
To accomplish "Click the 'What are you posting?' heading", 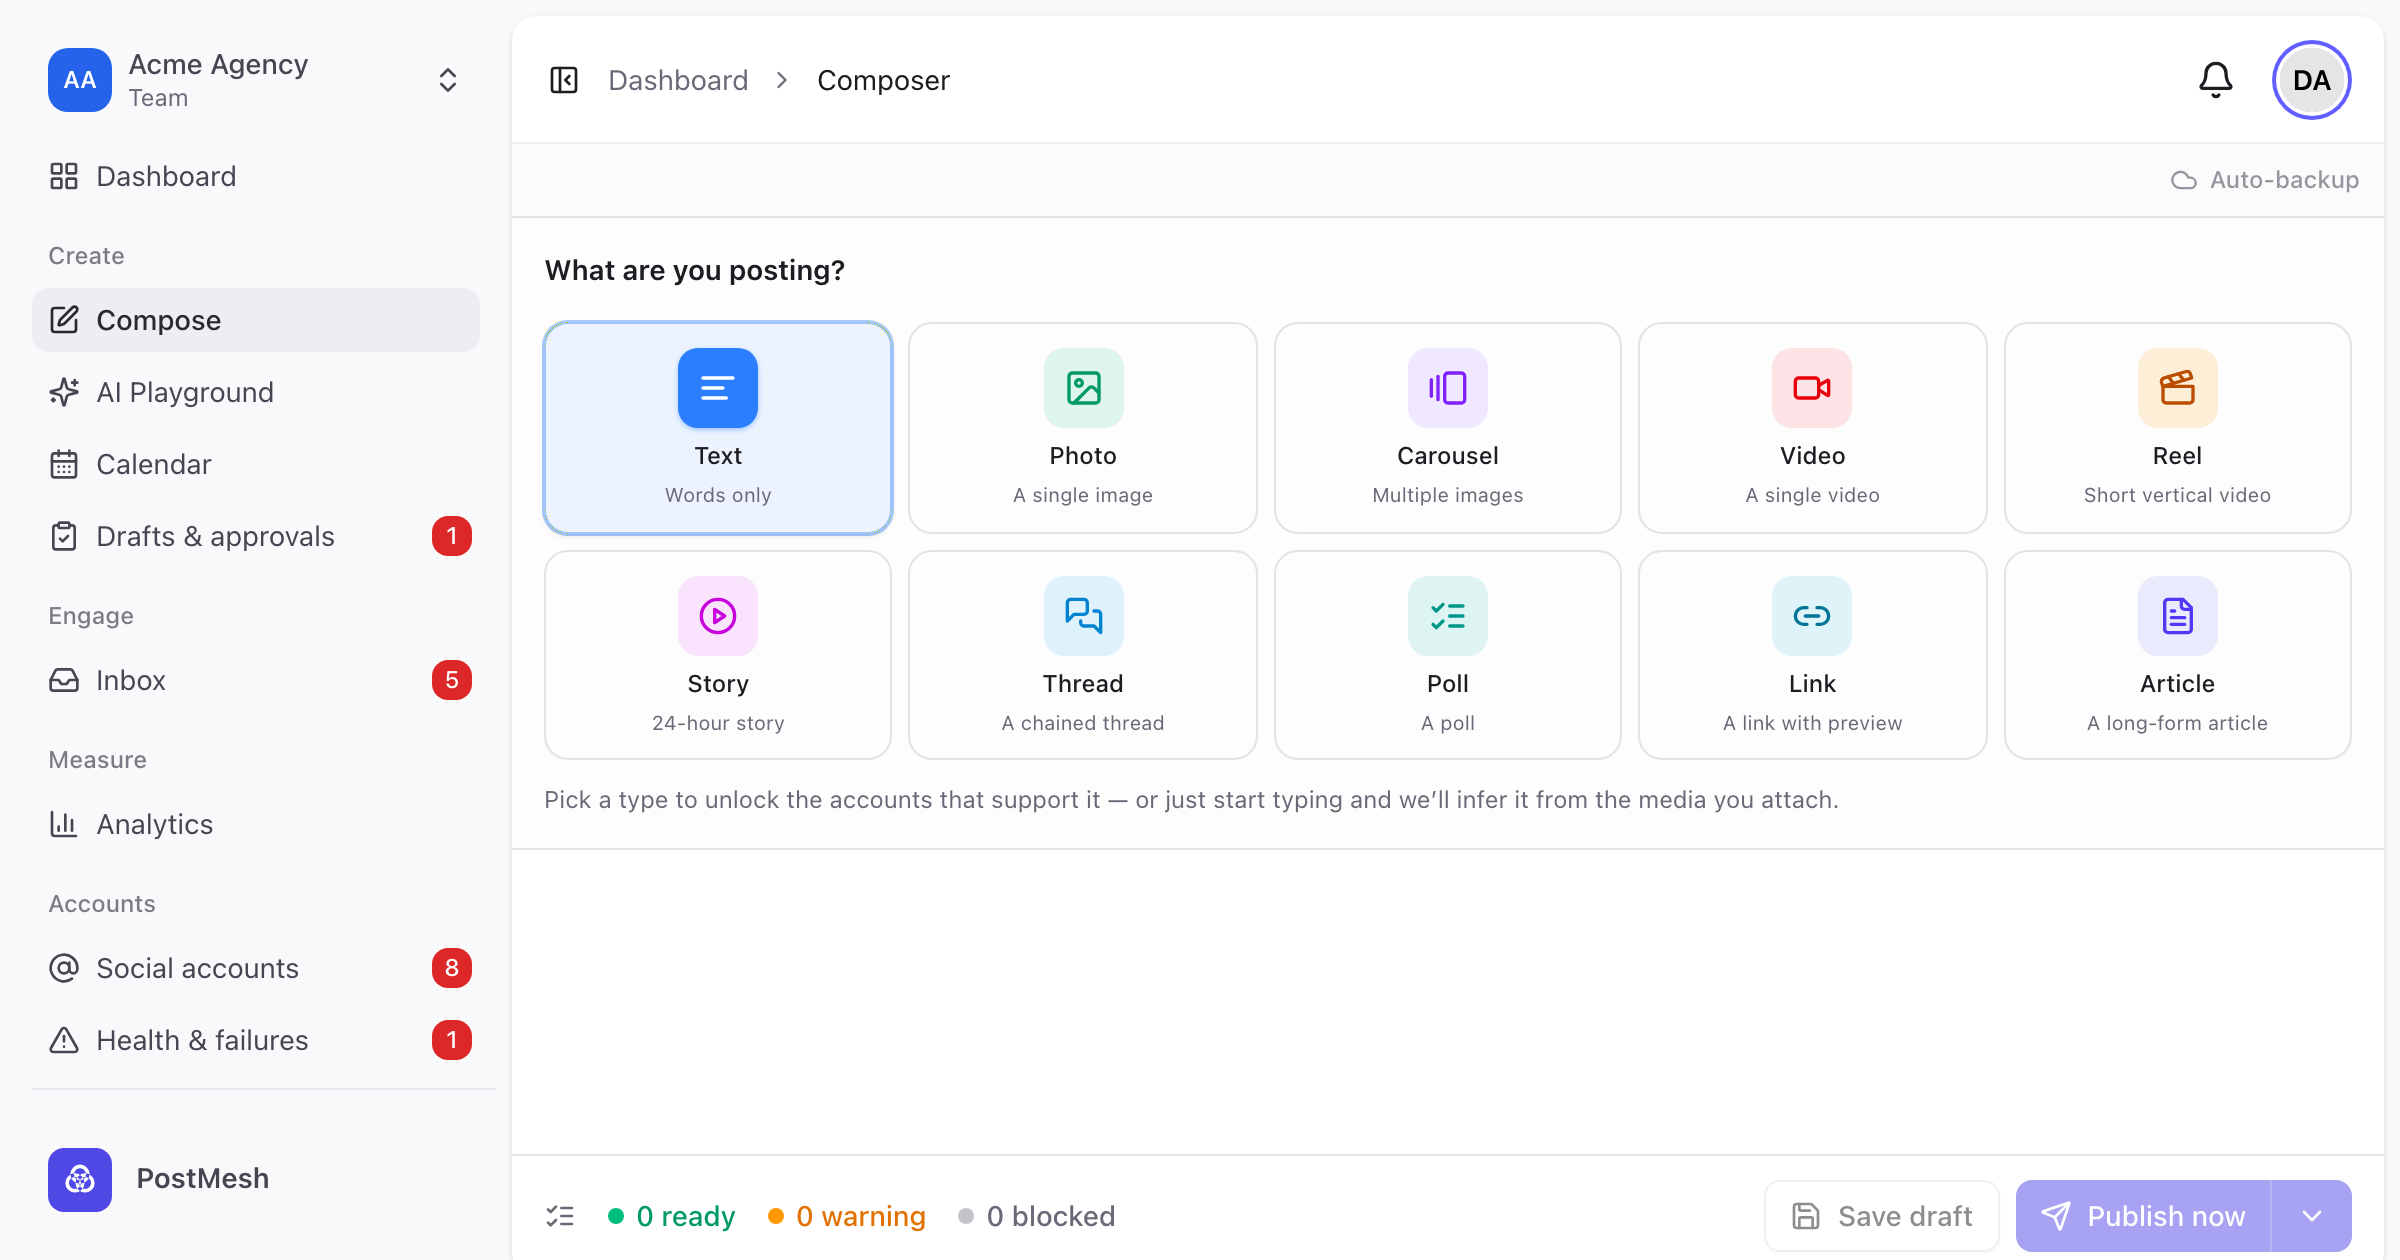I will (695, 270).
